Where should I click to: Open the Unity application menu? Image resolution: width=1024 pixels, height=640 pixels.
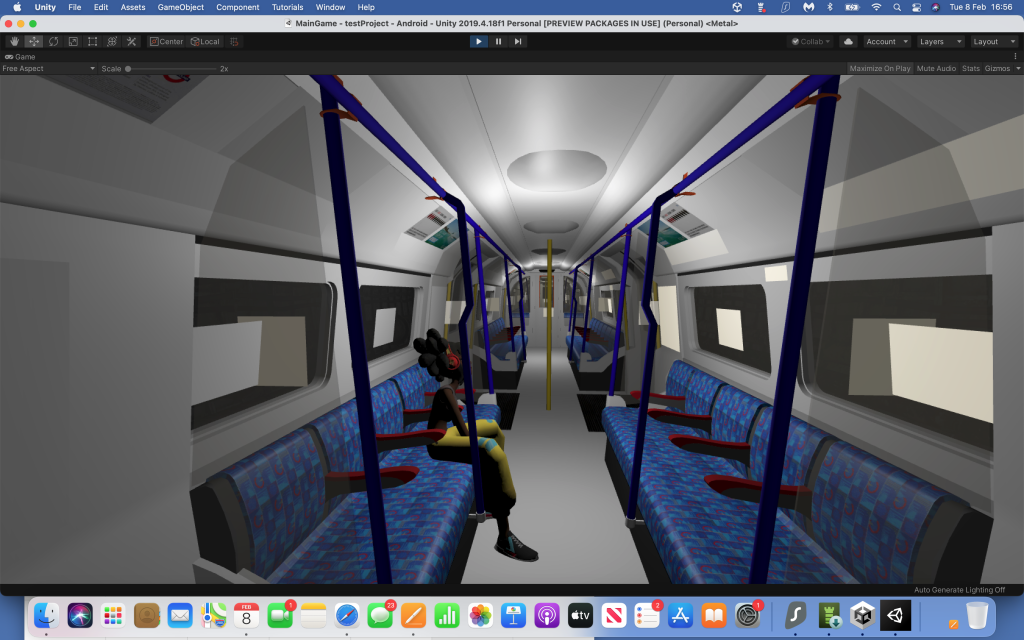pos(45,7)
